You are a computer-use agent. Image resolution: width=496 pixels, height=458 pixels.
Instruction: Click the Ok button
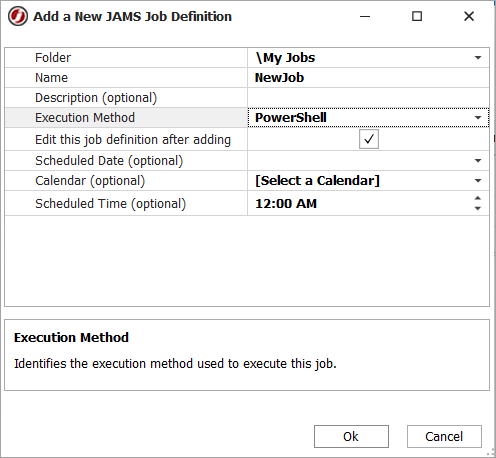point(351,436)
